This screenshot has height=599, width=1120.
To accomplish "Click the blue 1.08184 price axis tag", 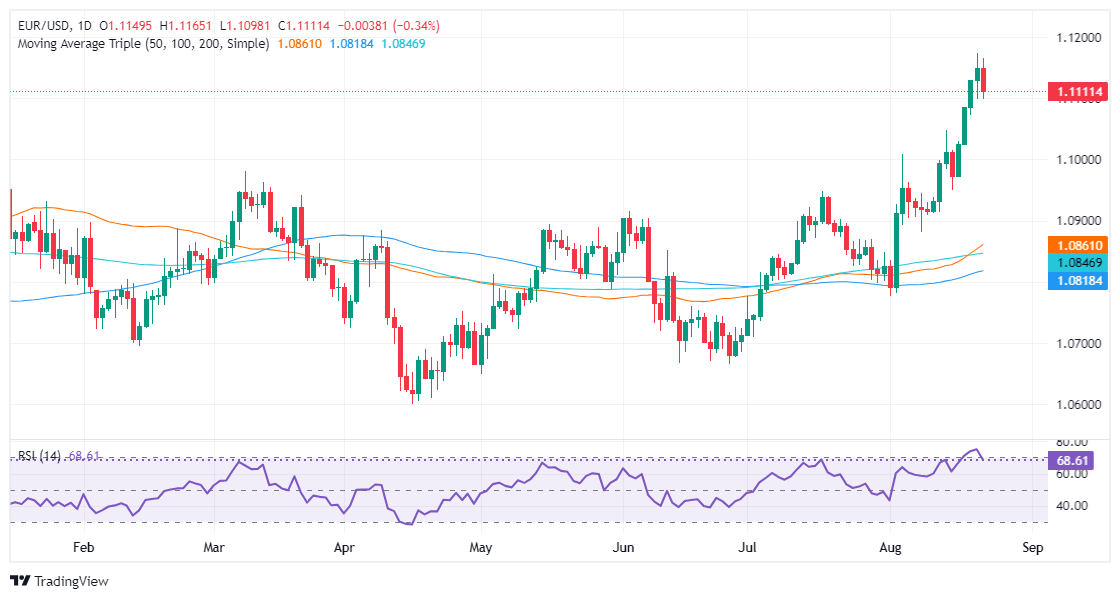I will pos(1079,281).
